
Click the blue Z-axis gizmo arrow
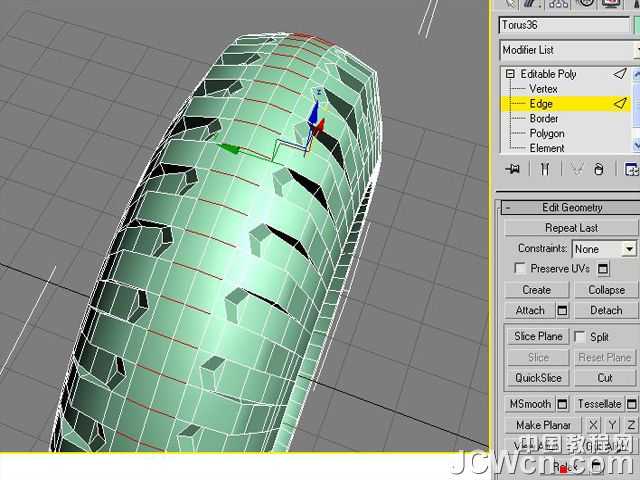pos(313,113)
